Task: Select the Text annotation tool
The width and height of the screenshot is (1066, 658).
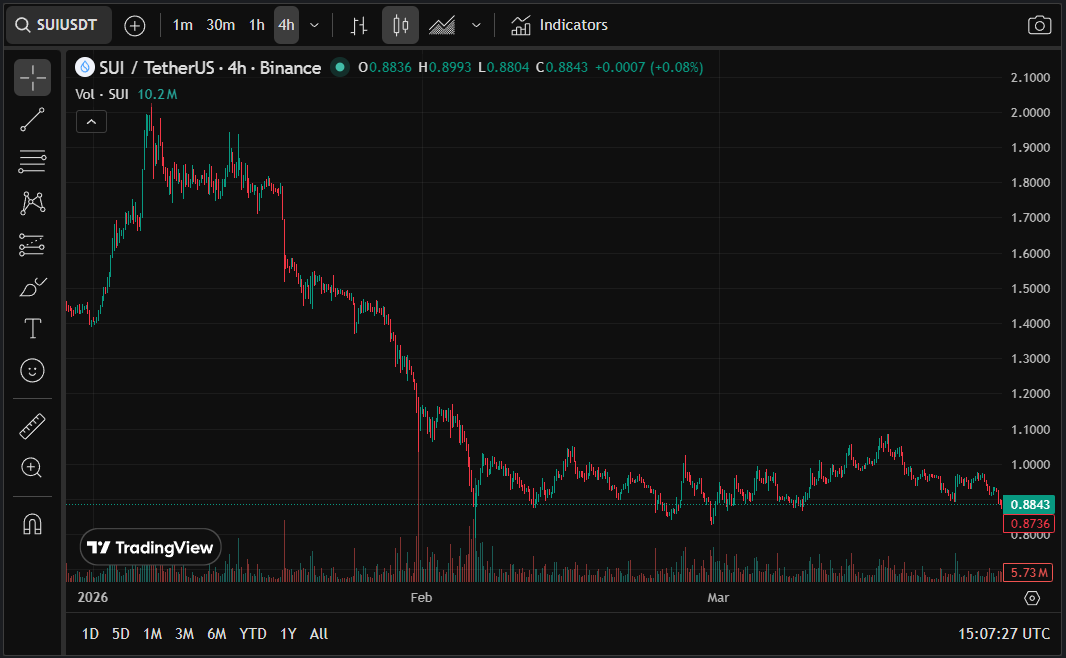Action: (x=32, y=328)
